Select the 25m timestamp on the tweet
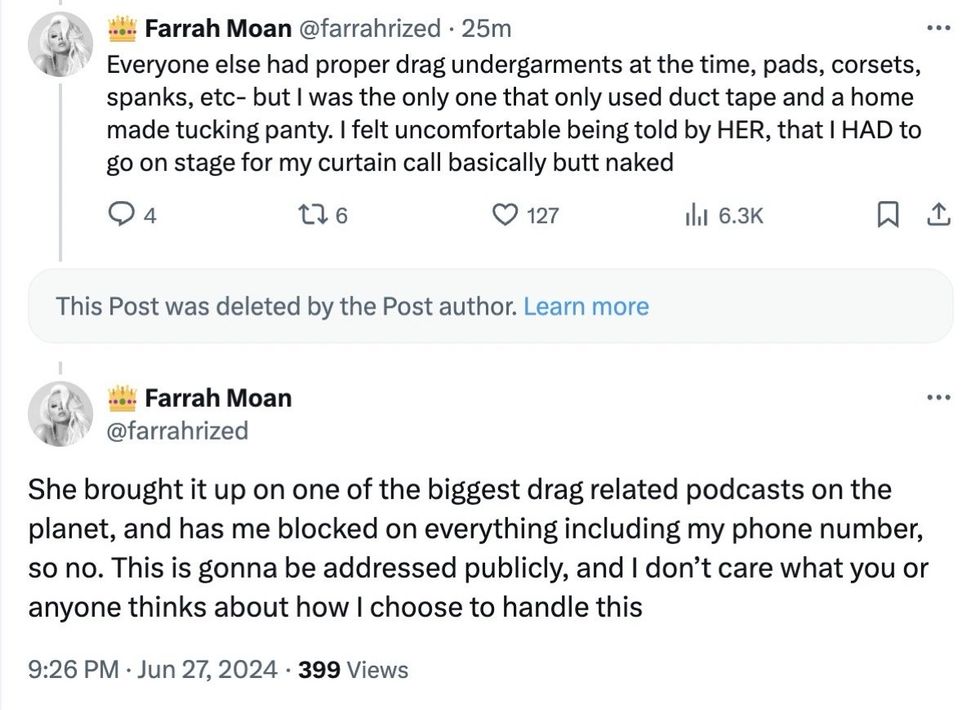980x710 pixels. [489, 28]
